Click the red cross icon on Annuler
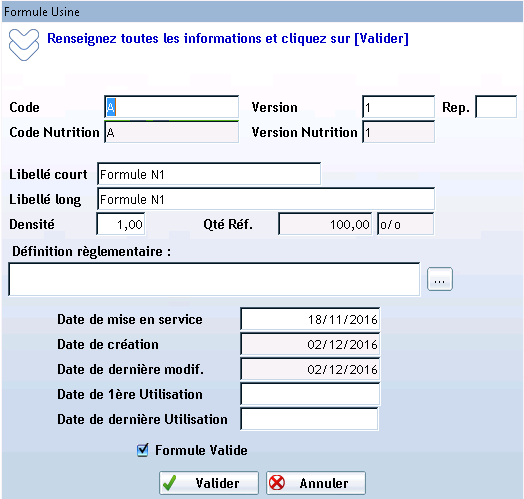524x499 pixels. (x=277, y=483)
